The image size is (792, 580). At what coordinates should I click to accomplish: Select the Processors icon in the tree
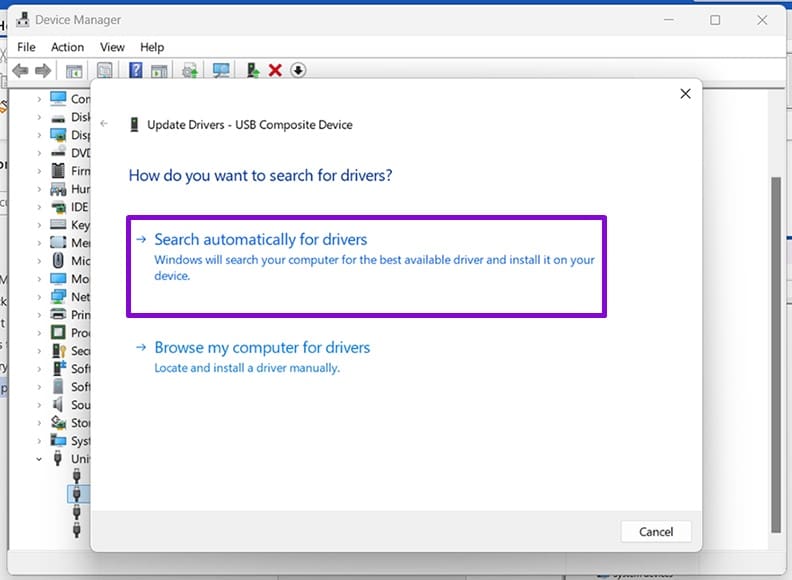[58, 332]
